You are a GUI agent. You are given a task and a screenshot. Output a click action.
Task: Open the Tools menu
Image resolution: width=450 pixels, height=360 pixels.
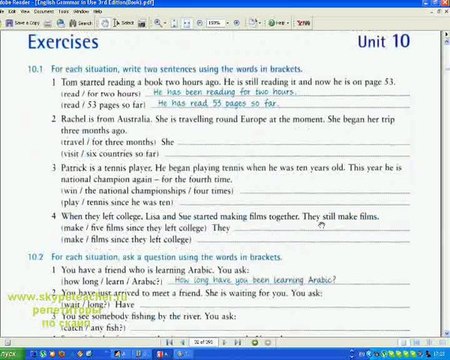pyautogui.click(x=63, y=11)
